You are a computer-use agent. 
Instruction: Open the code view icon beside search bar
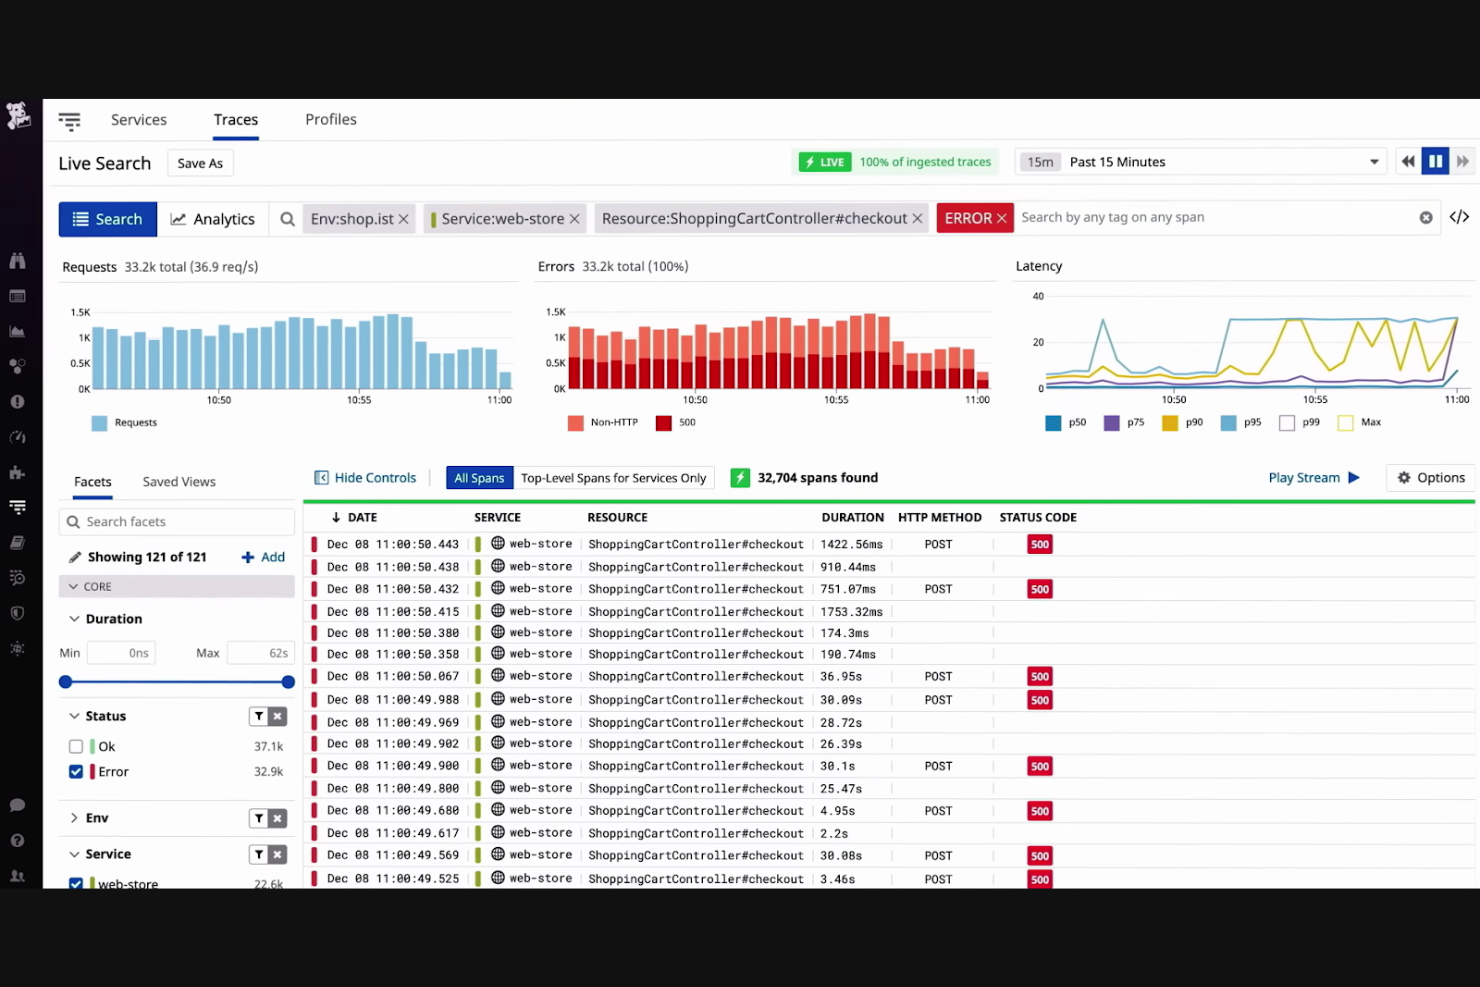coord(1459,216)
